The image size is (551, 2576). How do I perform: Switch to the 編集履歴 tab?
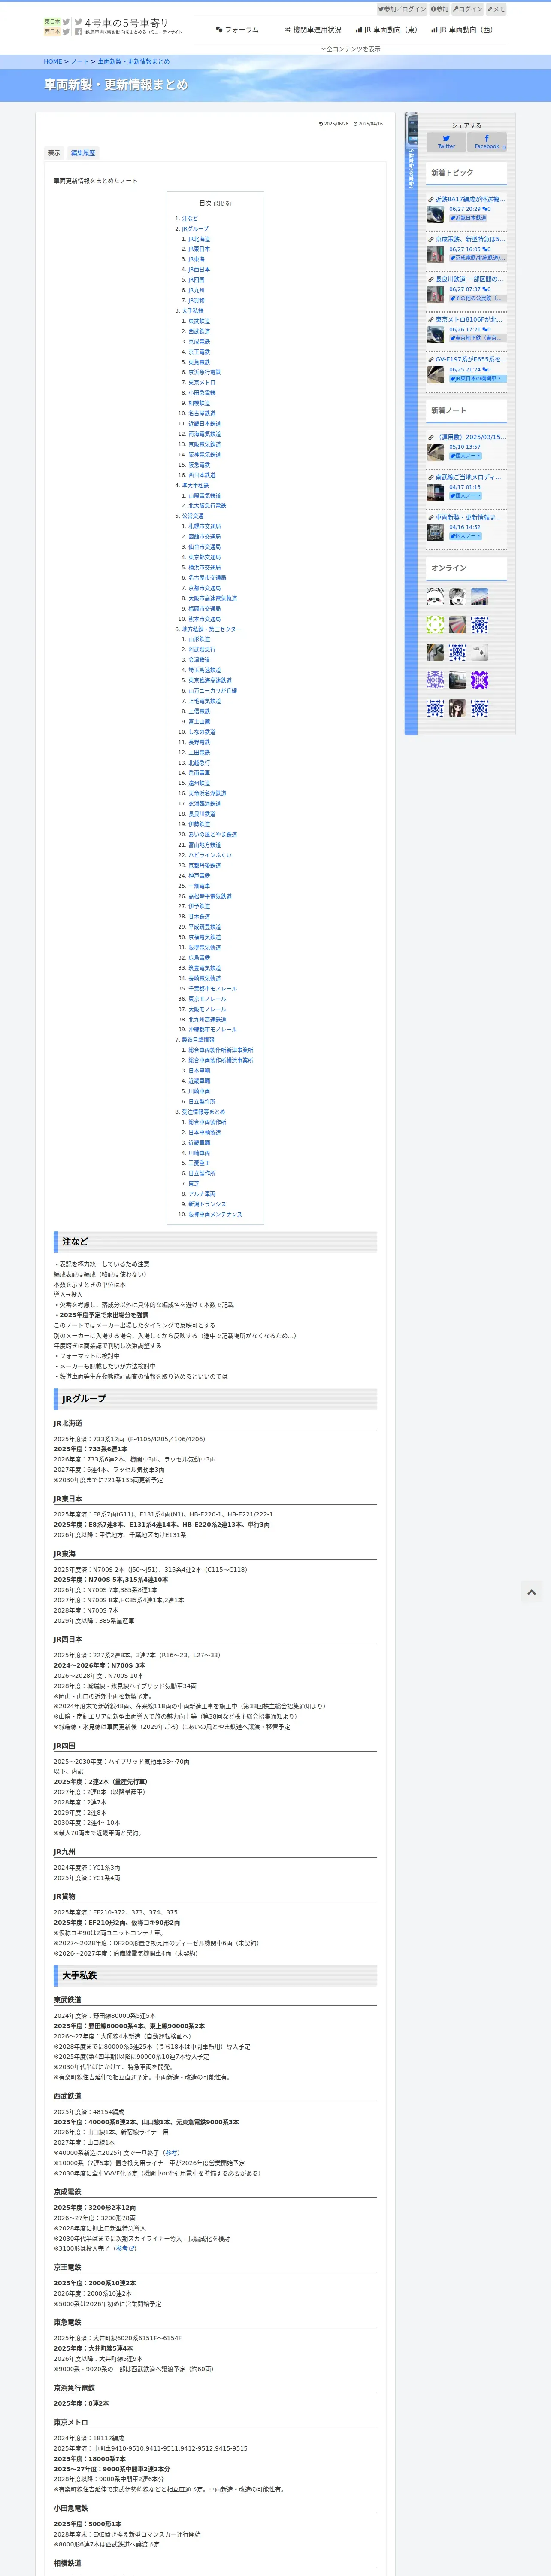83,153
